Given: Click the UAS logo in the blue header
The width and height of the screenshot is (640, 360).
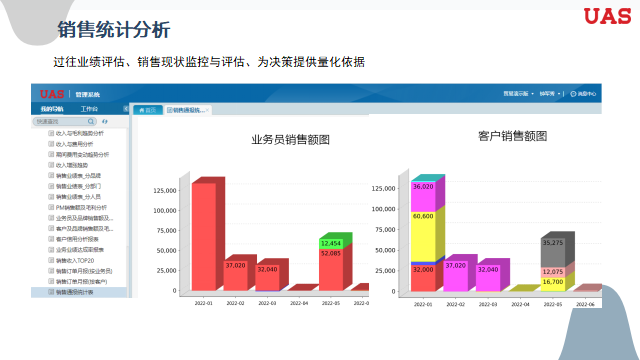Looking at the screenshot, I should 52,94.
